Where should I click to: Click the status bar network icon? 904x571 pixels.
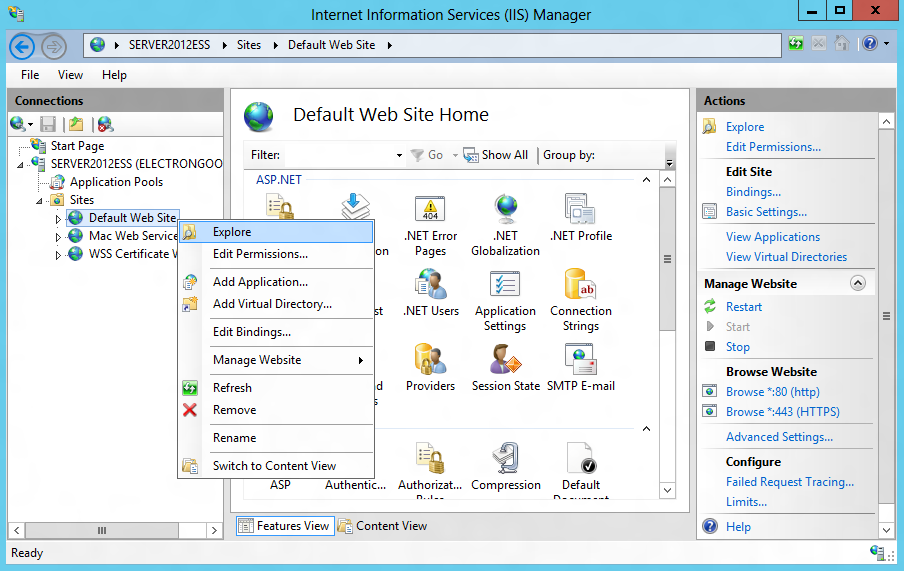coord(878,553)
